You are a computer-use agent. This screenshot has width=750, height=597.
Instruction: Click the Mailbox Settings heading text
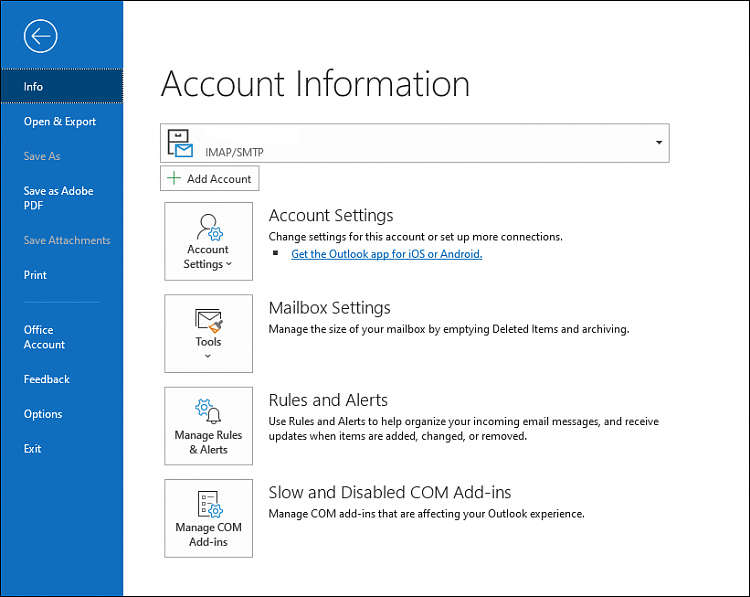click(x=330, y=308)
